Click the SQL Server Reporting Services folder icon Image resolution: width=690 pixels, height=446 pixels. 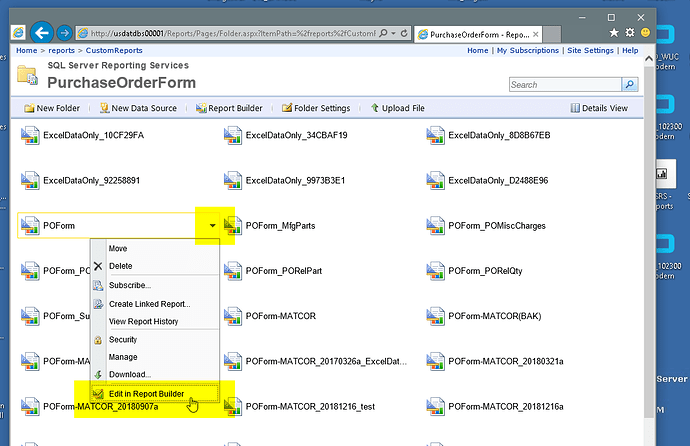click(27, 74)
